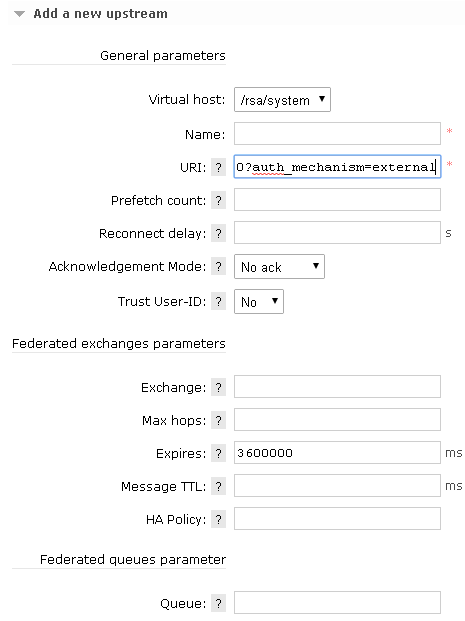Click the Message TTL label
Screen dimensions: 465x621
pyautogui.click(x=164, y=486)
